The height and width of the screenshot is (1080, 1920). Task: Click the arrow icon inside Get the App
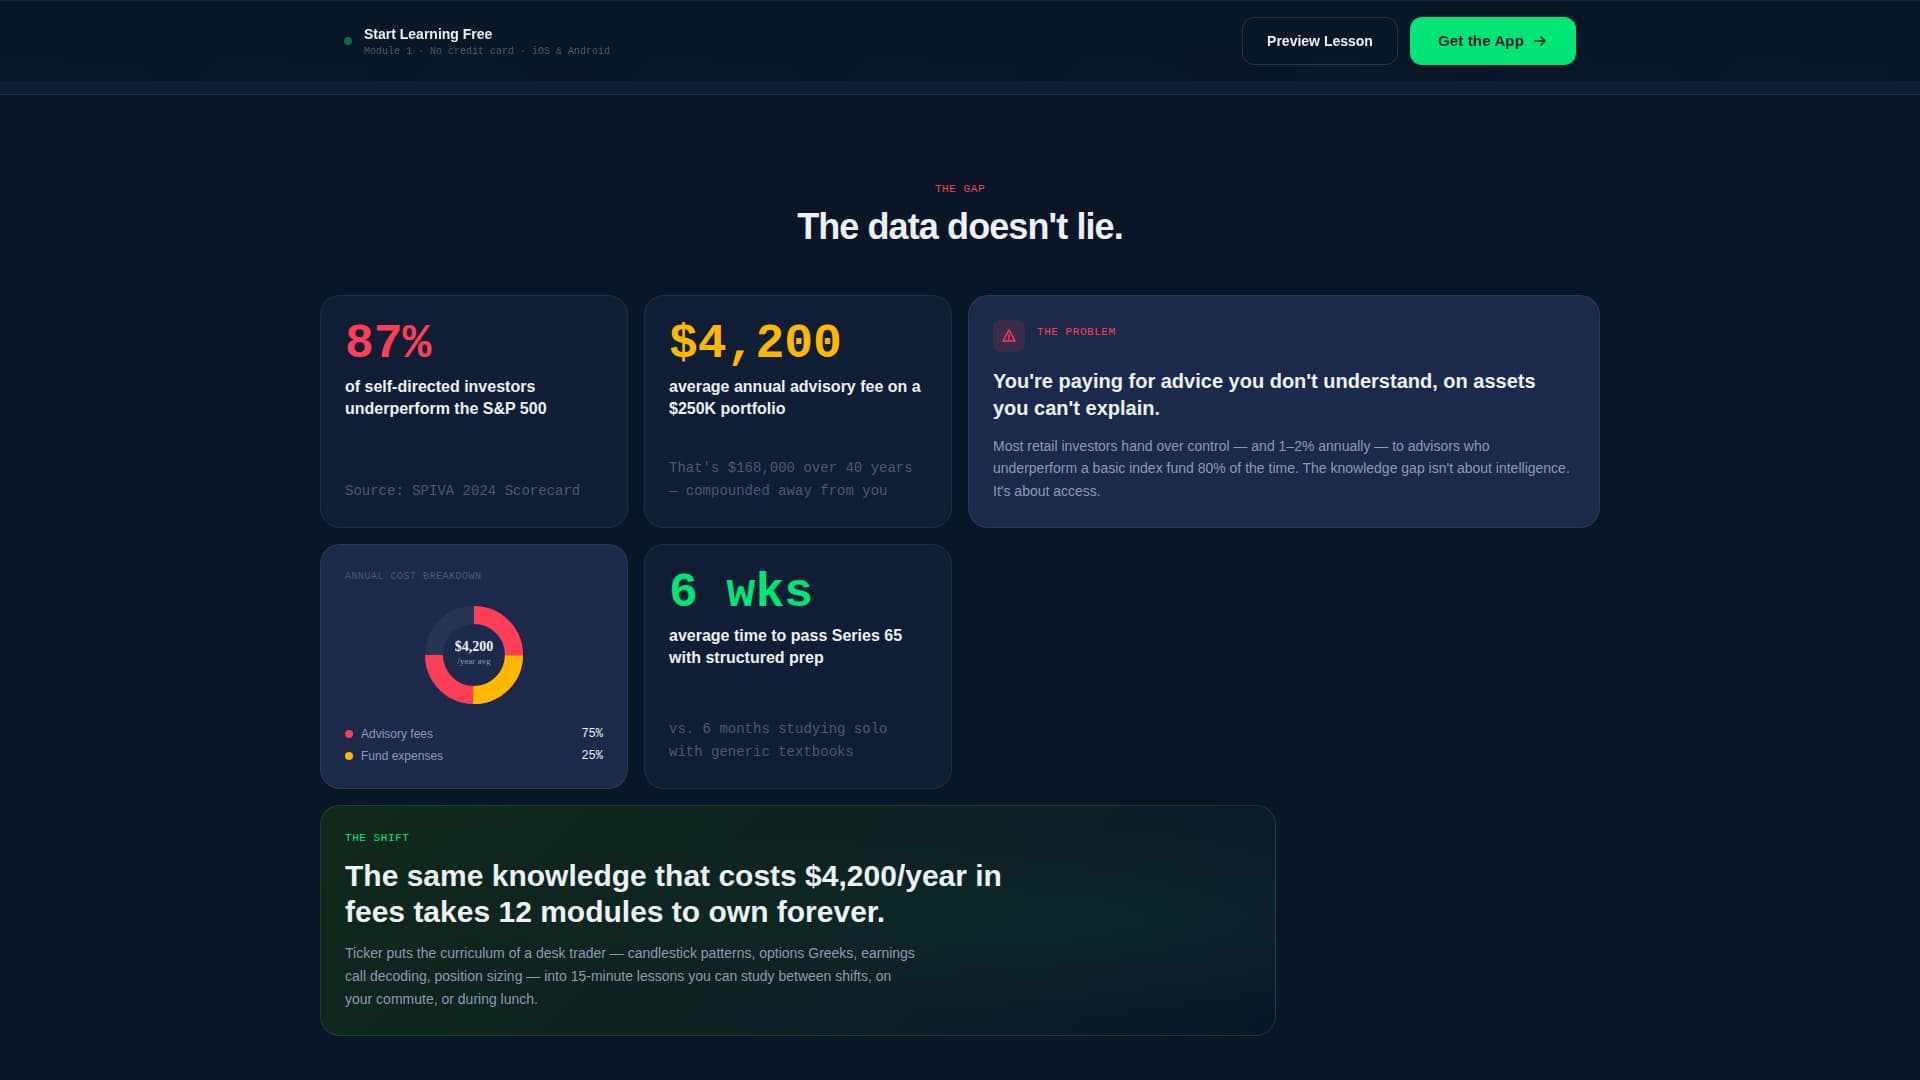click(x=1538, y=41)
